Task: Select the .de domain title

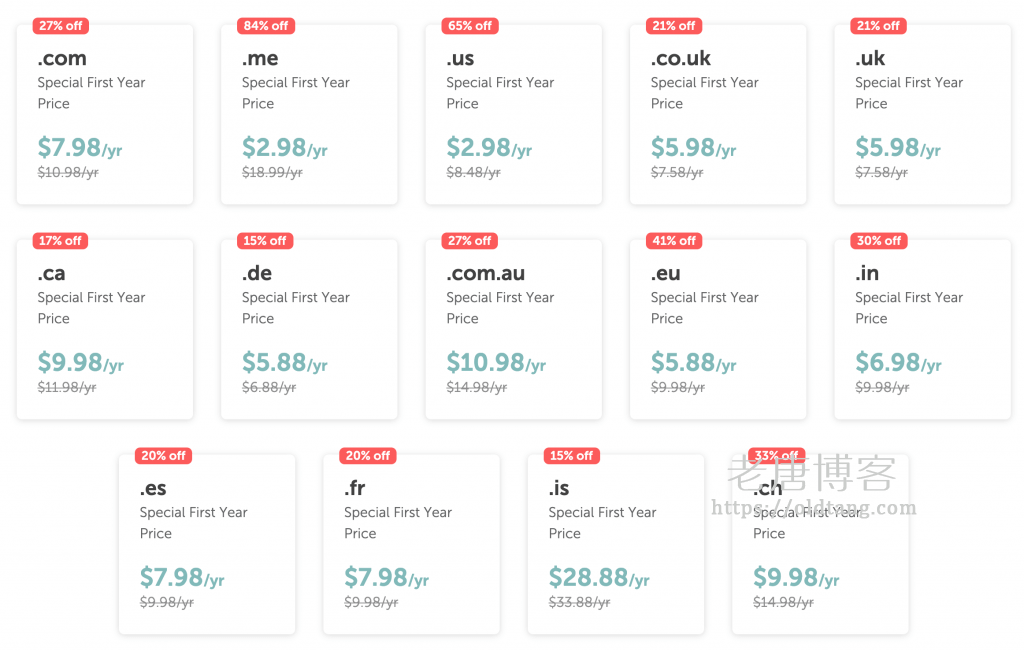Action: pos(257,273)
